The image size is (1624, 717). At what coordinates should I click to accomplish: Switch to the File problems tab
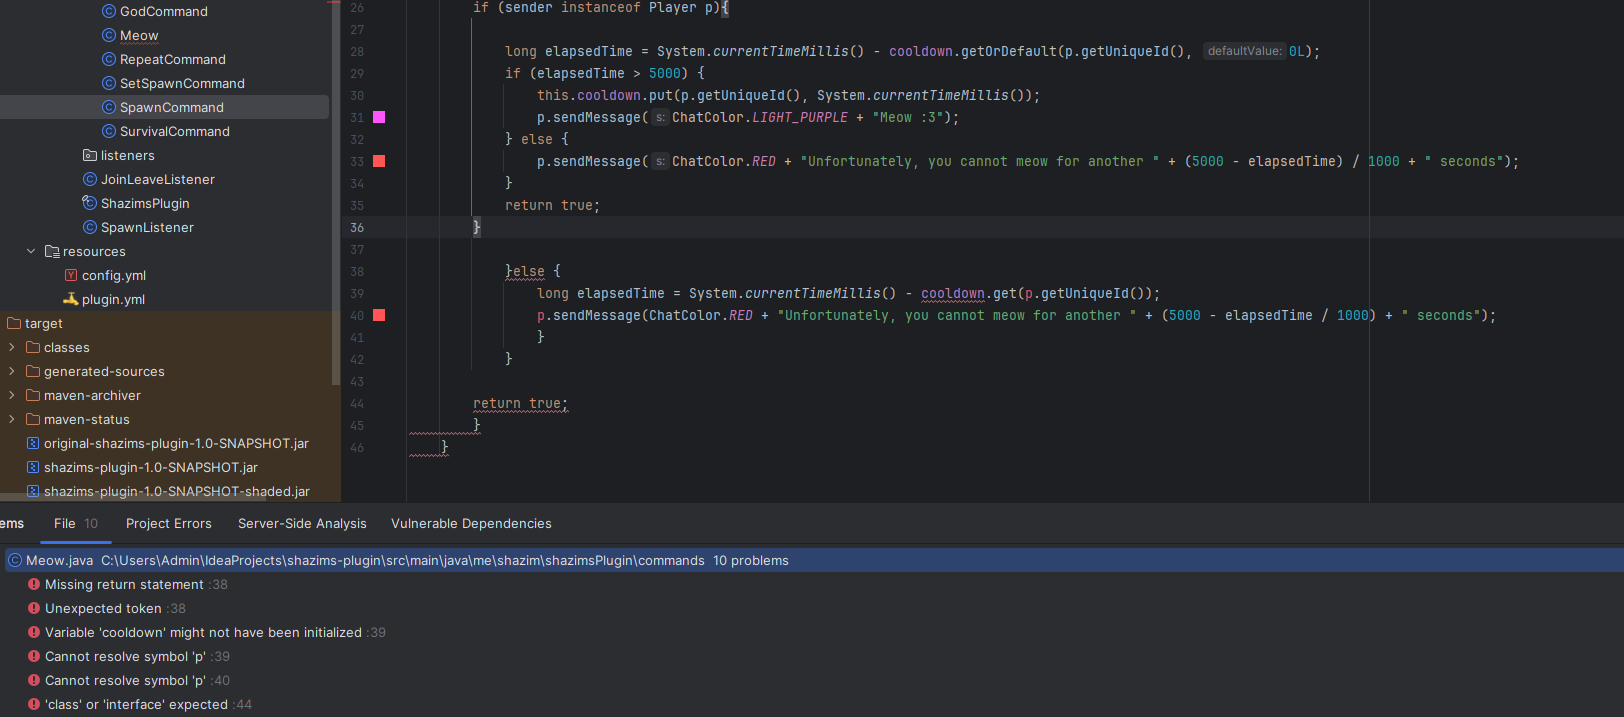point(75,523)
